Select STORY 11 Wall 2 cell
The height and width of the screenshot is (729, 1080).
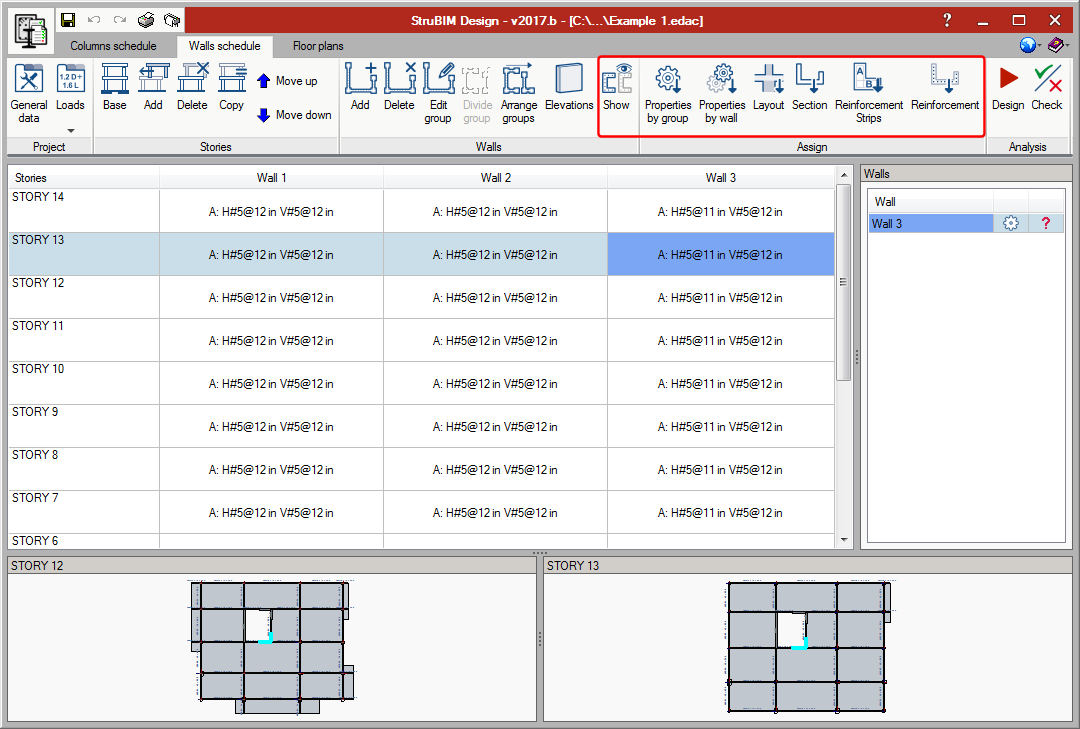click(x=495, y=341)
